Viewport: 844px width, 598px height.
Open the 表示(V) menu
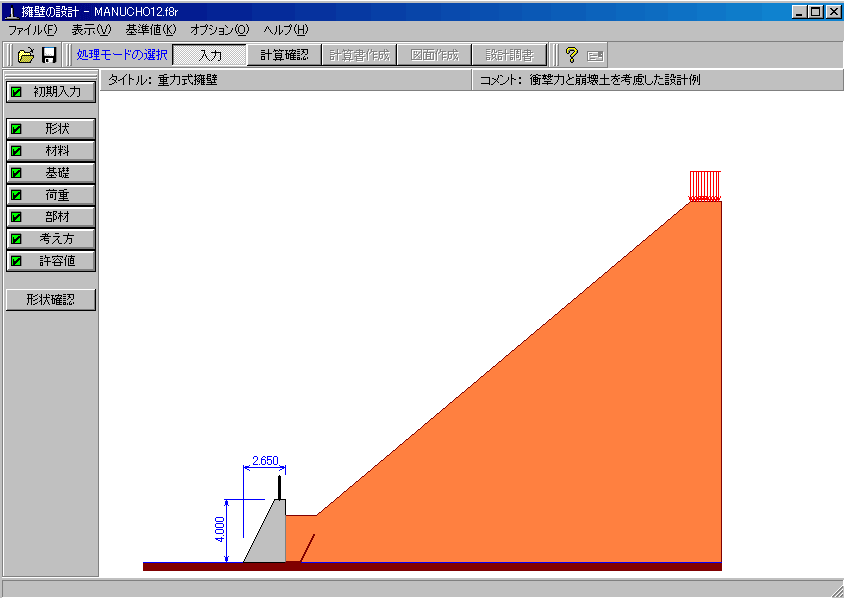(x=91, y=30)
